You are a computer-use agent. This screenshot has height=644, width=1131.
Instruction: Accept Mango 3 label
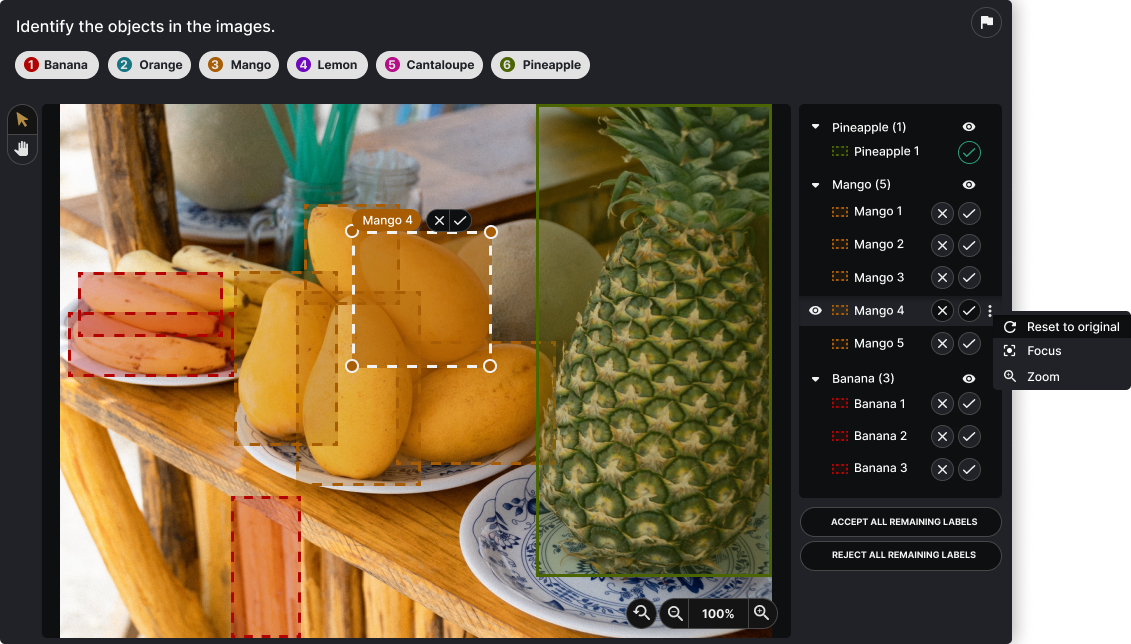pos(969,278)
